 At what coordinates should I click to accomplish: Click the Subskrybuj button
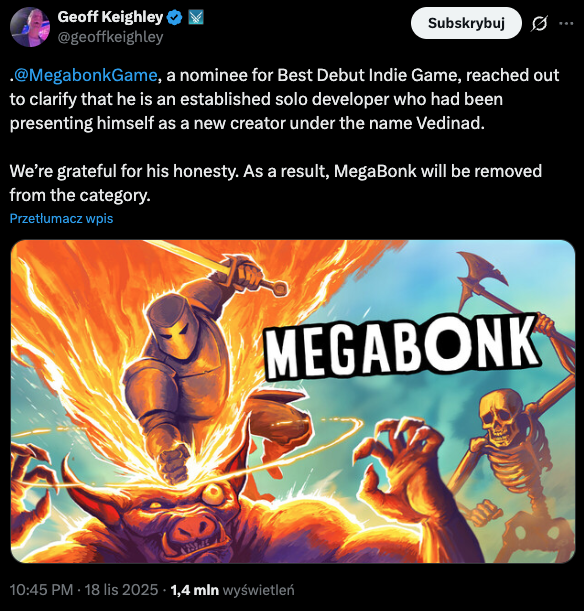pyautogui.click(x=466, y=23)
